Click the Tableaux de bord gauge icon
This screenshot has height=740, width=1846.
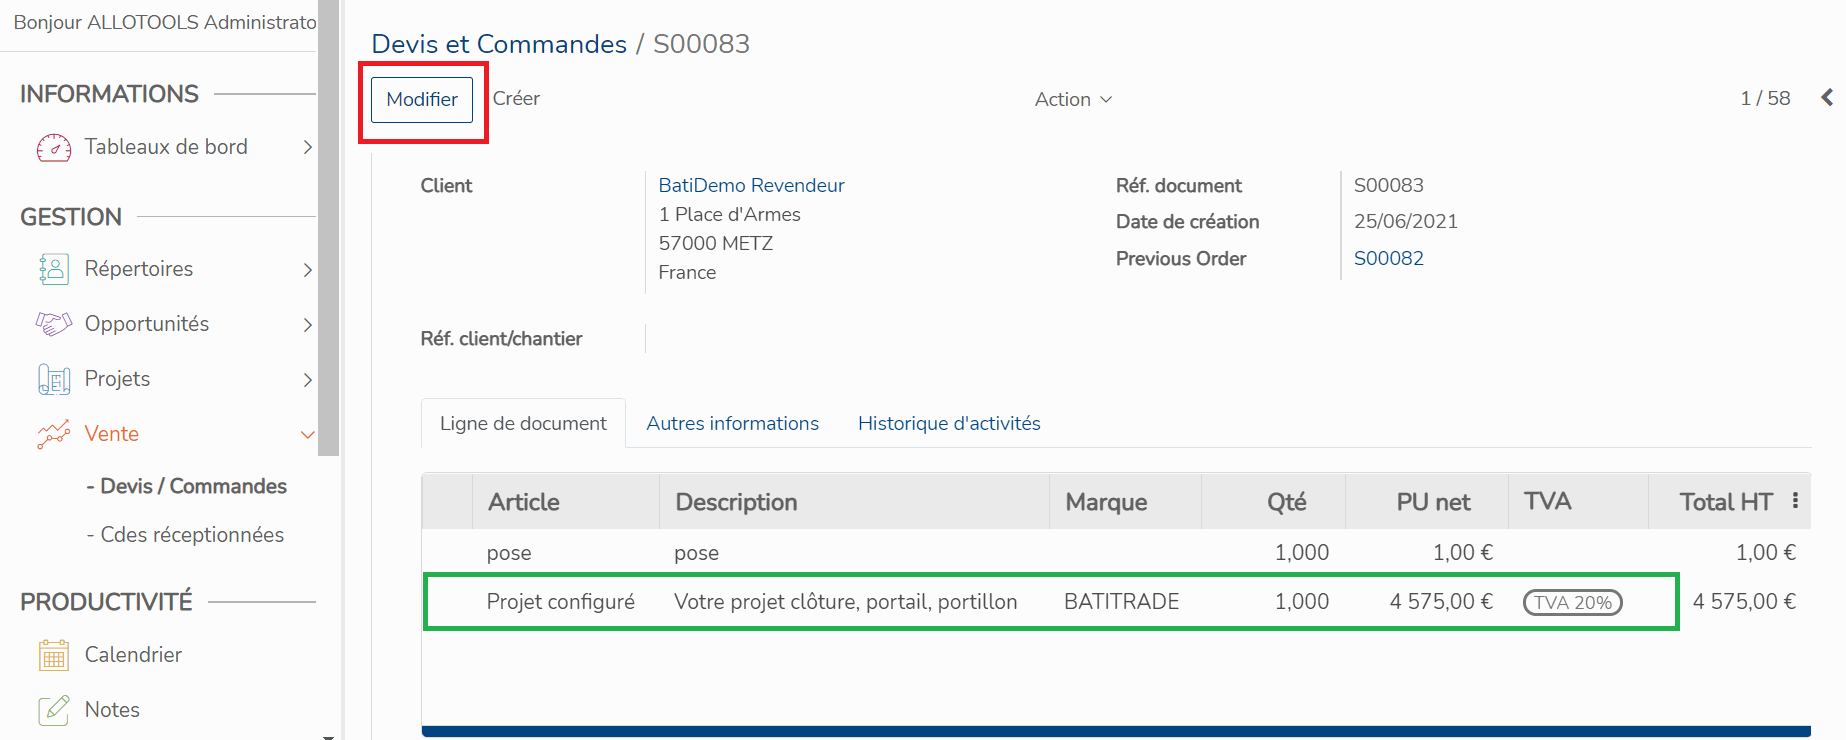tap(54, 148)
